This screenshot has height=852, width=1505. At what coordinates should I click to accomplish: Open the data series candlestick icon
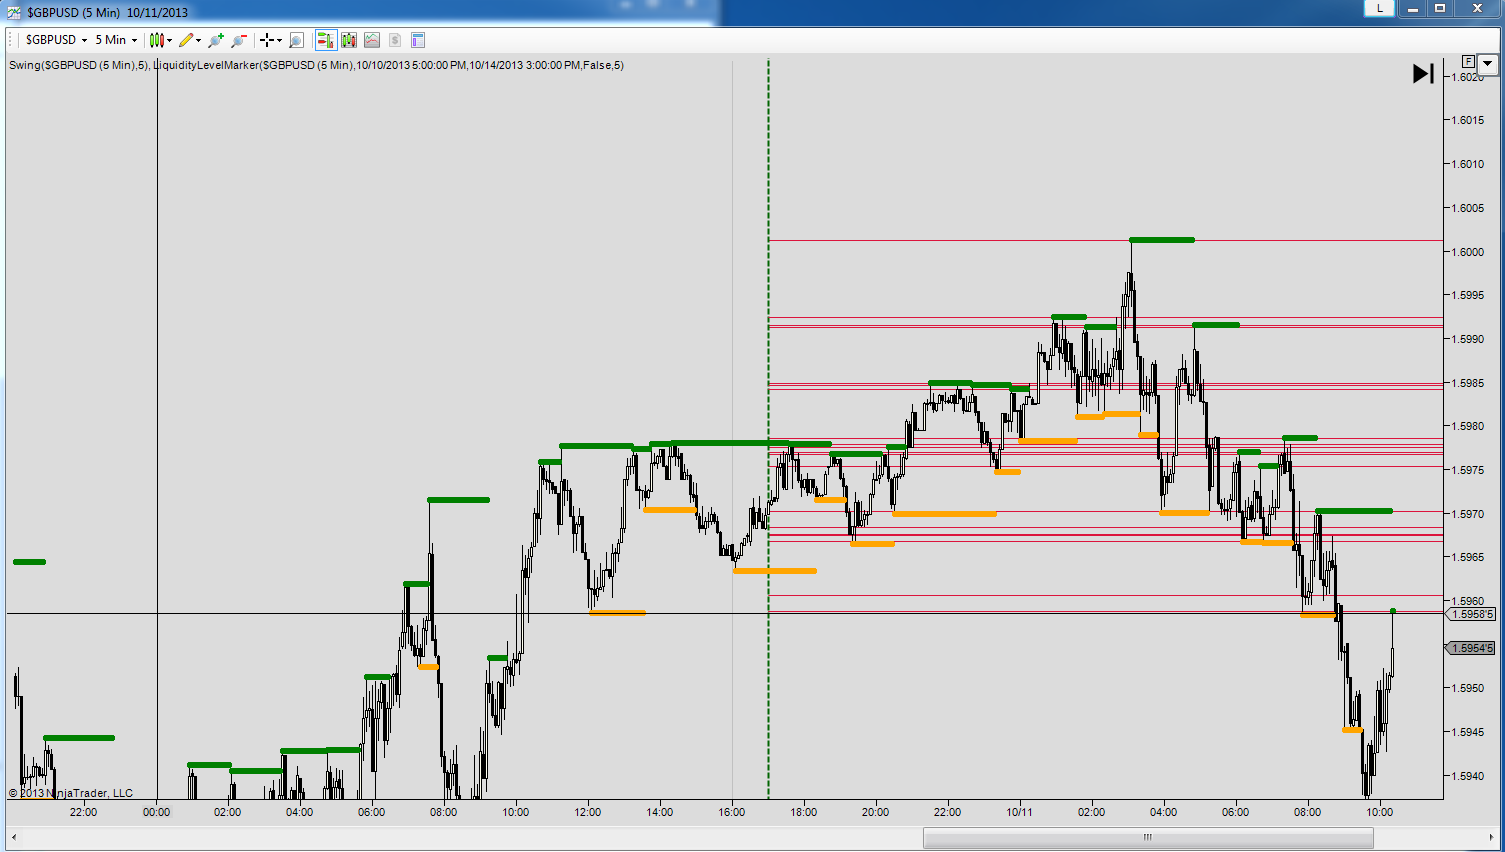coord(349,40)
